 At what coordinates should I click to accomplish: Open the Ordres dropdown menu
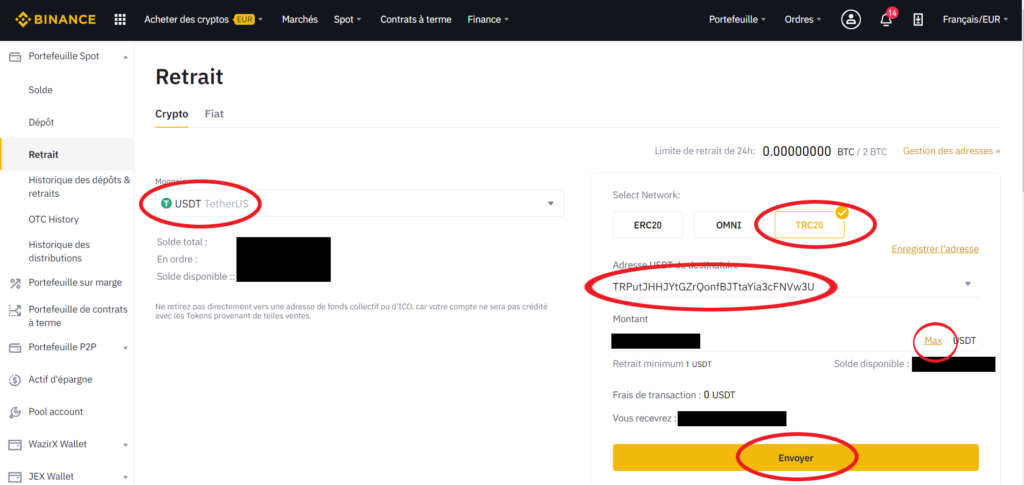pos(803,20)
